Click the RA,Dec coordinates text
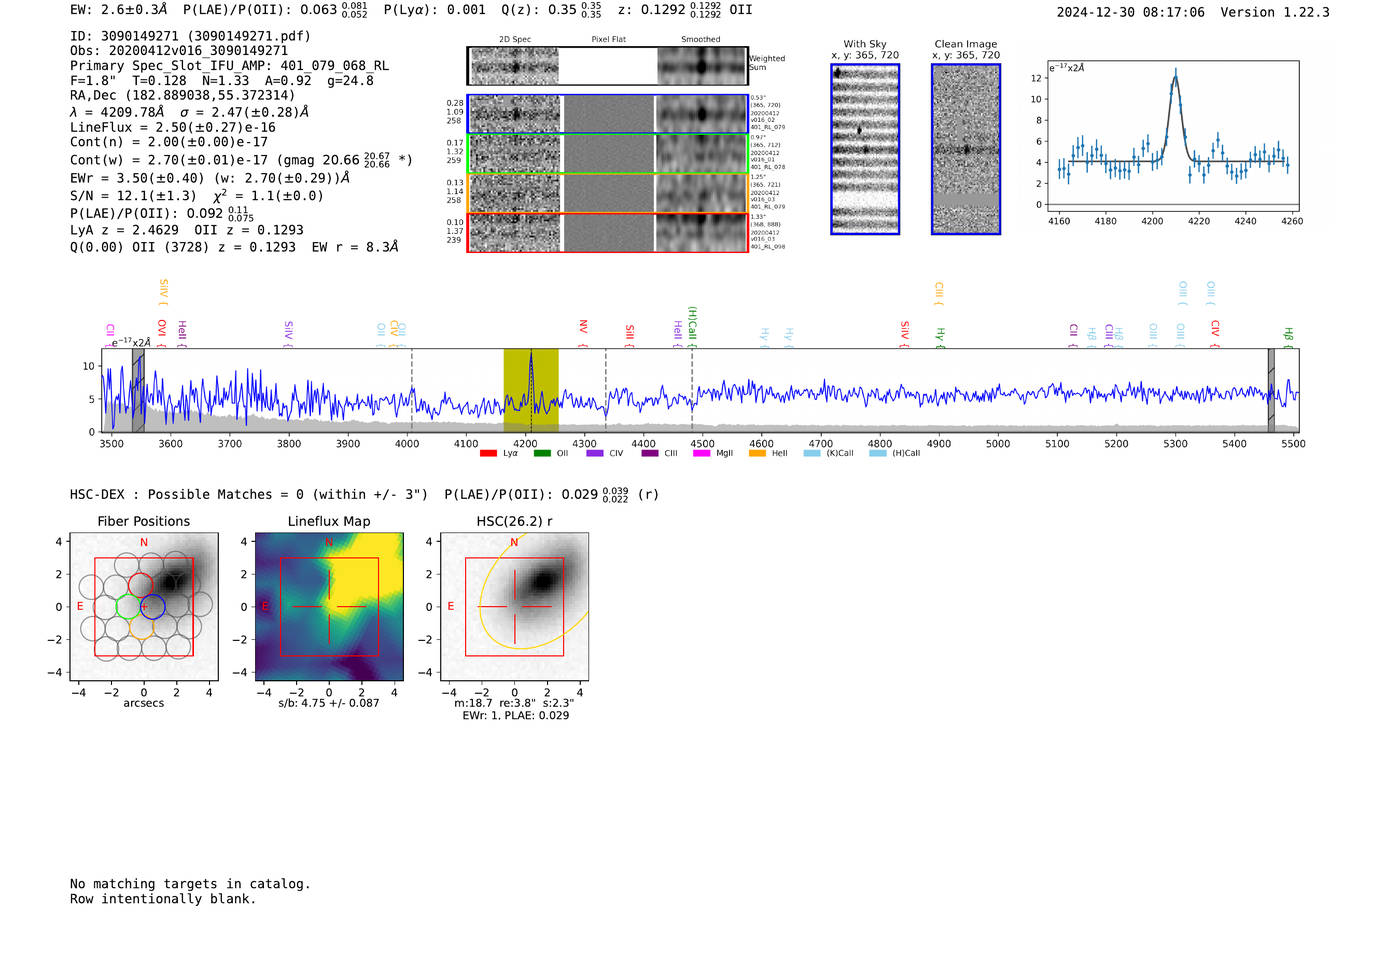 coord(183,96)
